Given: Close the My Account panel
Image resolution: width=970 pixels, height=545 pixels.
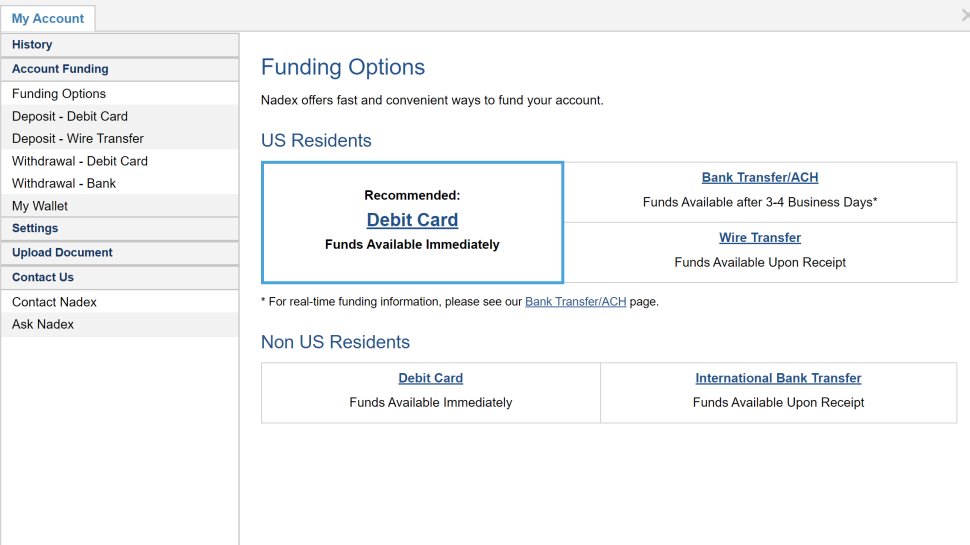Looking at the screenshot, I should point(965,15).
